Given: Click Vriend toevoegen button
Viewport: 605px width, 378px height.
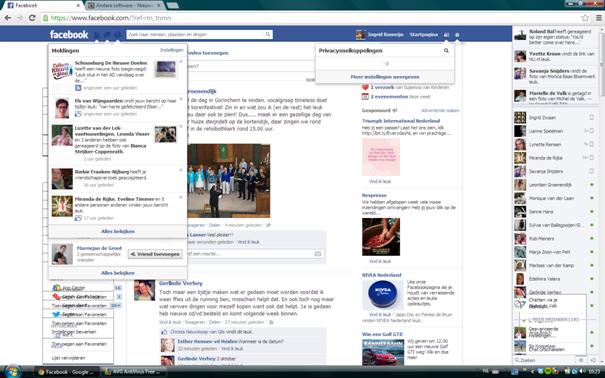Looking at the screenshot, I should click(x=155, y=254).
